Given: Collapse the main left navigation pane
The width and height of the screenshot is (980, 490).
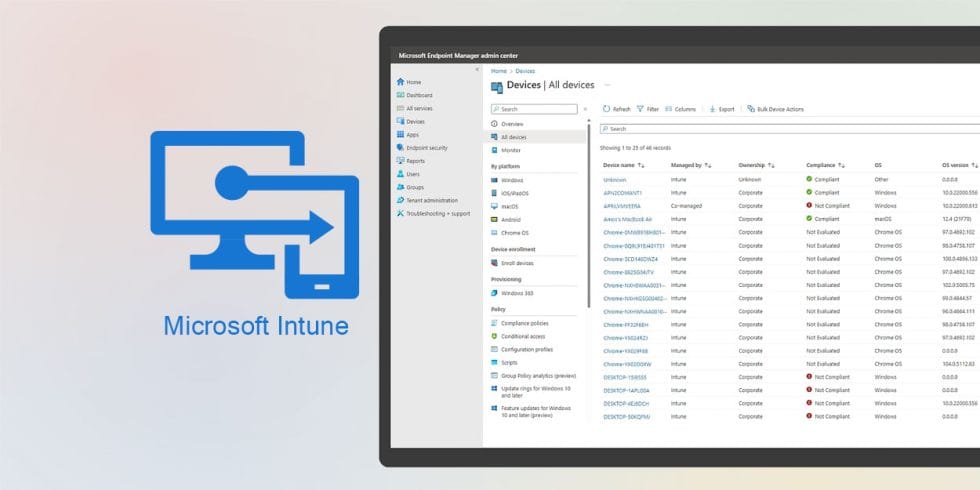Looking at the screenshot, I should (x=477, y=70).
